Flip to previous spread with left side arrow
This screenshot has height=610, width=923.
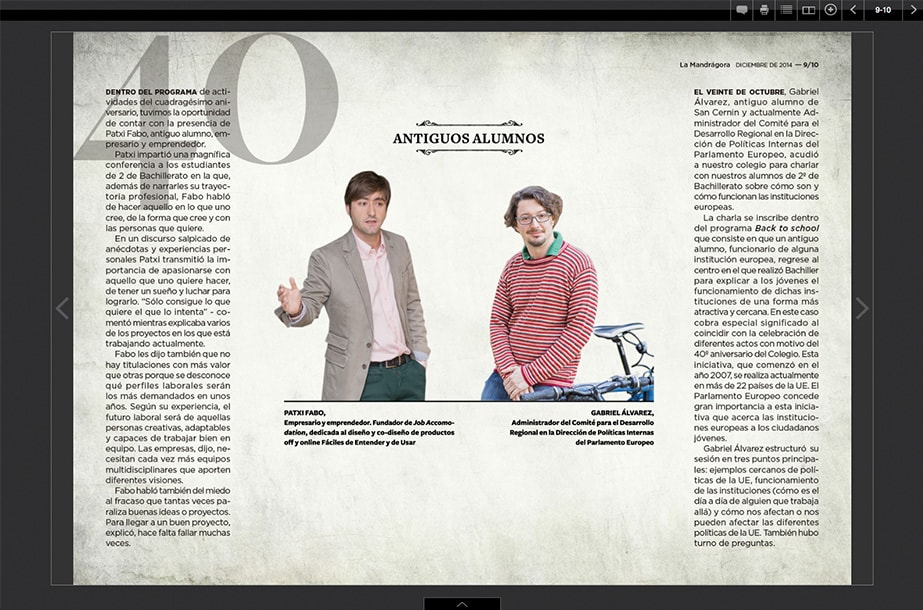coord(62,308)
